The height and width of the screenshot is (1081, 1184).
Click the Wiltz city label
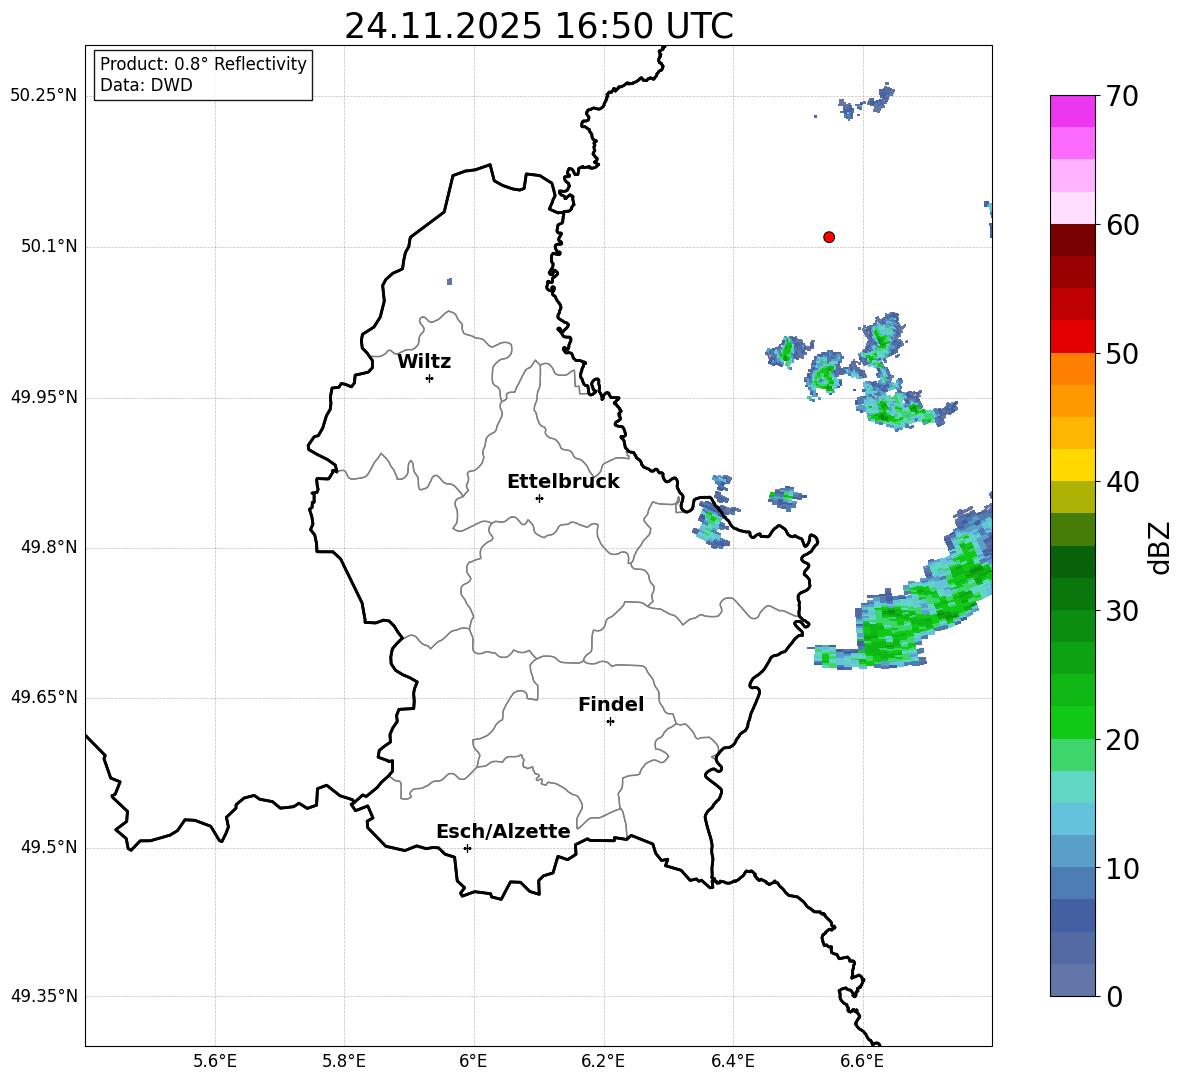424,362
